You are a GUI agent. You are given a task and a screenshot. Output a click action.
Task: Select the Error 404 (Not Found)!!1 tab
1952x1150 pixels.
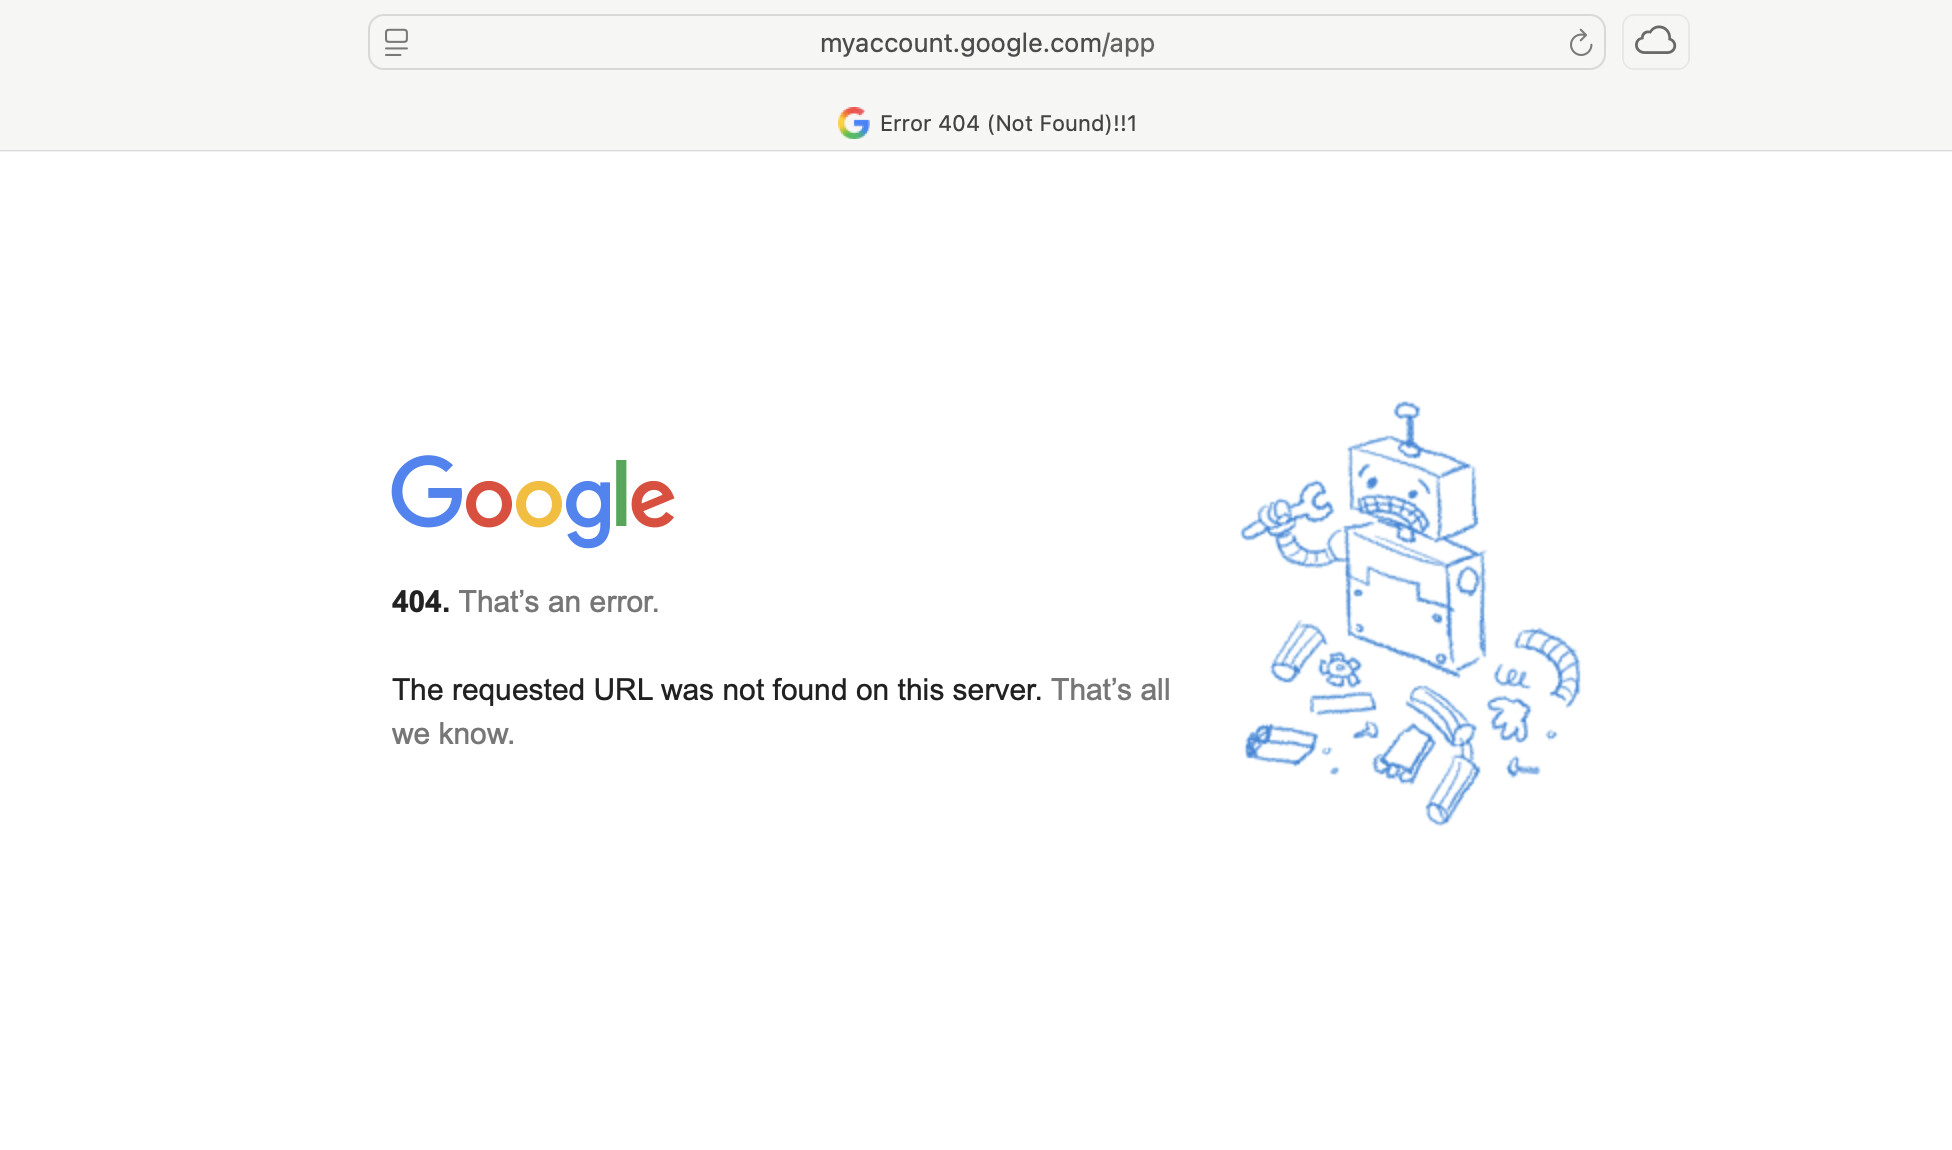1007,123
